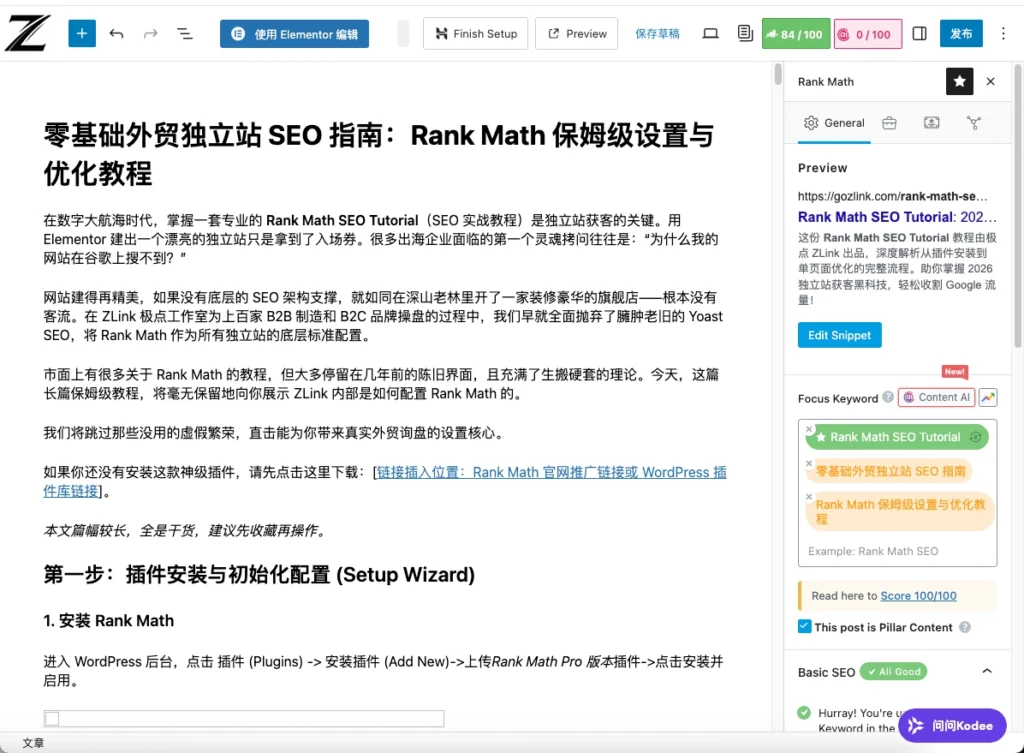Click the document page view icon
1024x753 pixels.
[744, 33]
